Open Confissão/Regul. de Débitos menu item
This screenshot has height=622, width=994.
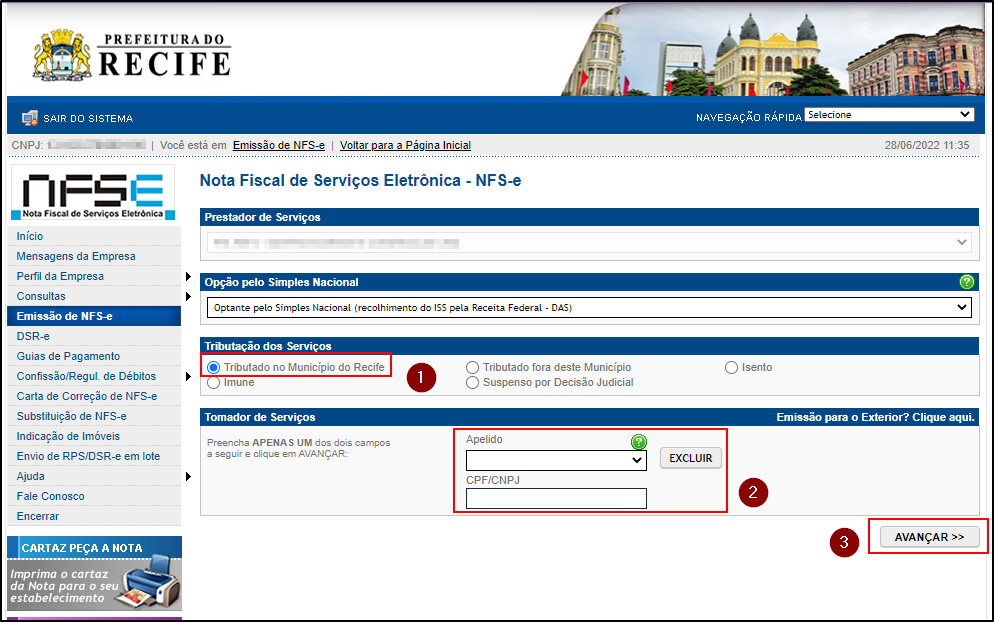tap(86, 377)
